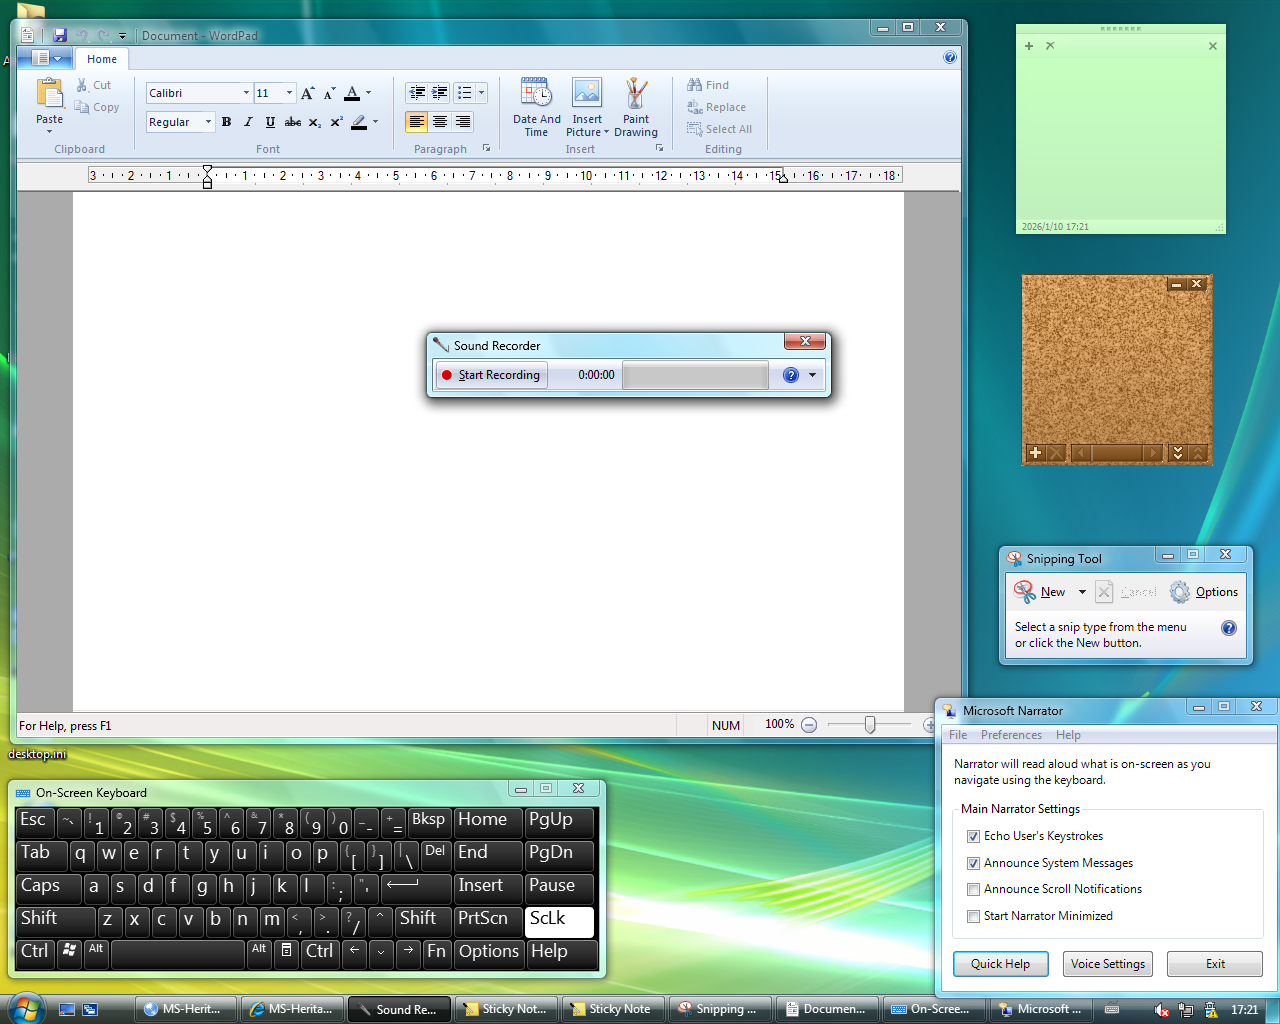Enable Announce Scroll Notifications
1280x1024 pixels.
[x=973, y=889]
